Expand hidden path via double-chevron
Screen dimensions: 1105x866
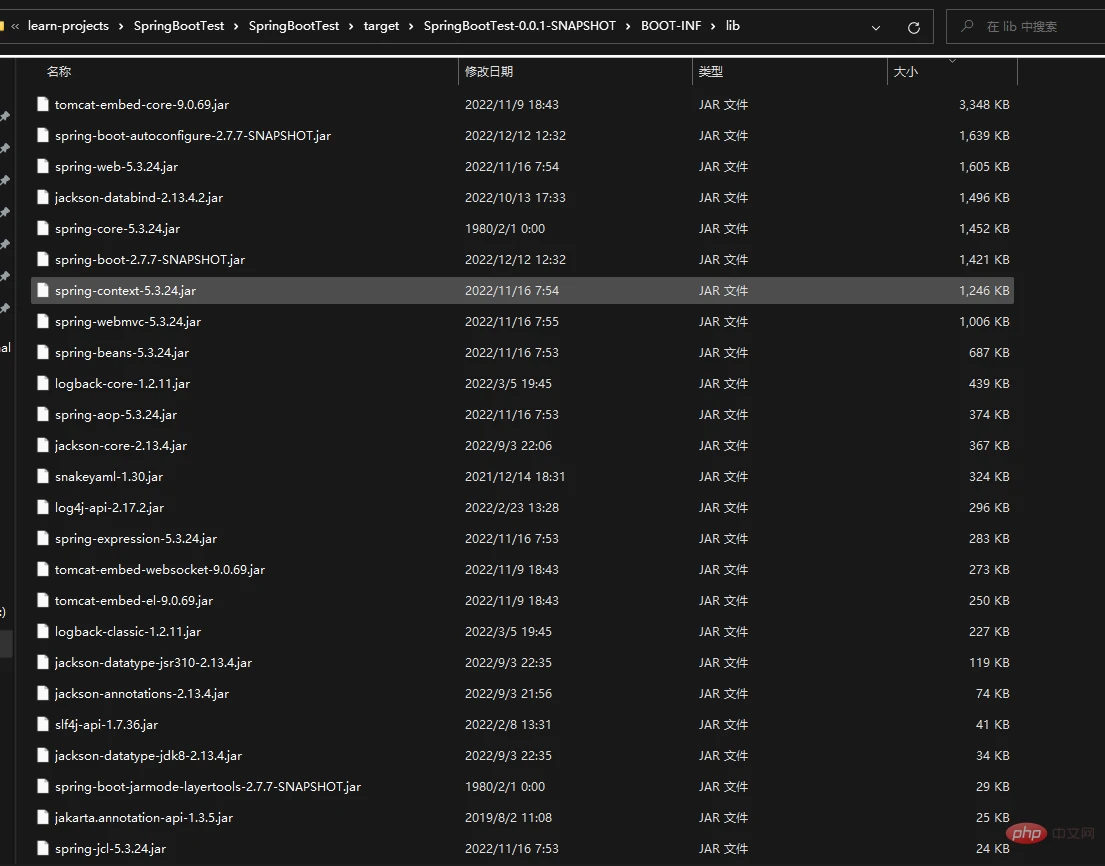pyautogui.click(x=15, y=26)
